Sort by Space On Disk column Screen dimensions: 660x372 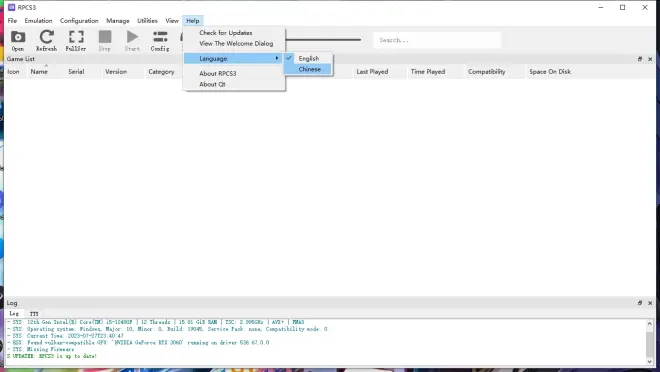[550, 72]
